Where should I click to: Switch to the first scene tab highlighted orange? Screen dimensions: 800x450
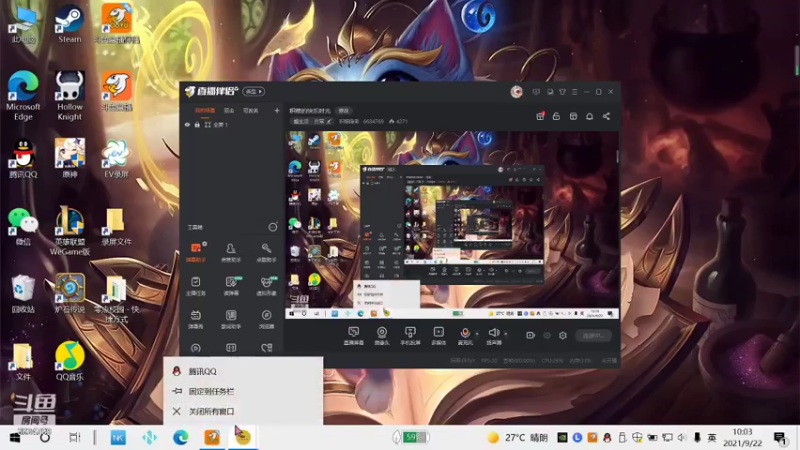coord(205,110)
